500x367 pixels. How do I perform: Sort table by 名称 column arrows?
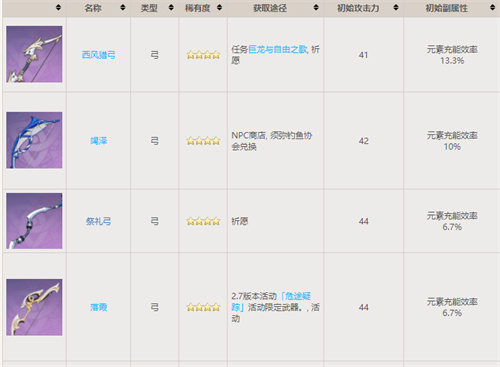point(123,7)
